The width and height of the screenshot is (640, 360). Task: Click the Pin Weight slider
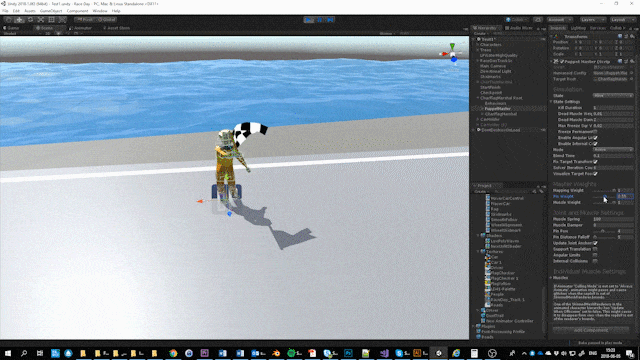pyautogui.click(x=604, y=196)
